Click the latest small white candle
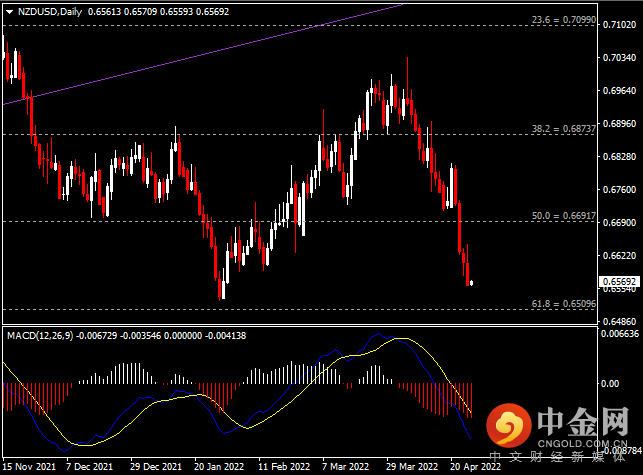Image resolution: width=643 pixels, height=475 pixels. pos(472,283)
